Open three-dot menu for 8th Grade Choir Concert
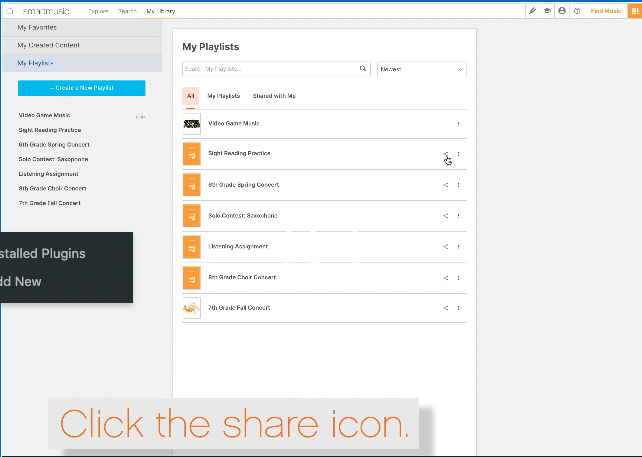 pyautogui.click(x=458, y=277)
